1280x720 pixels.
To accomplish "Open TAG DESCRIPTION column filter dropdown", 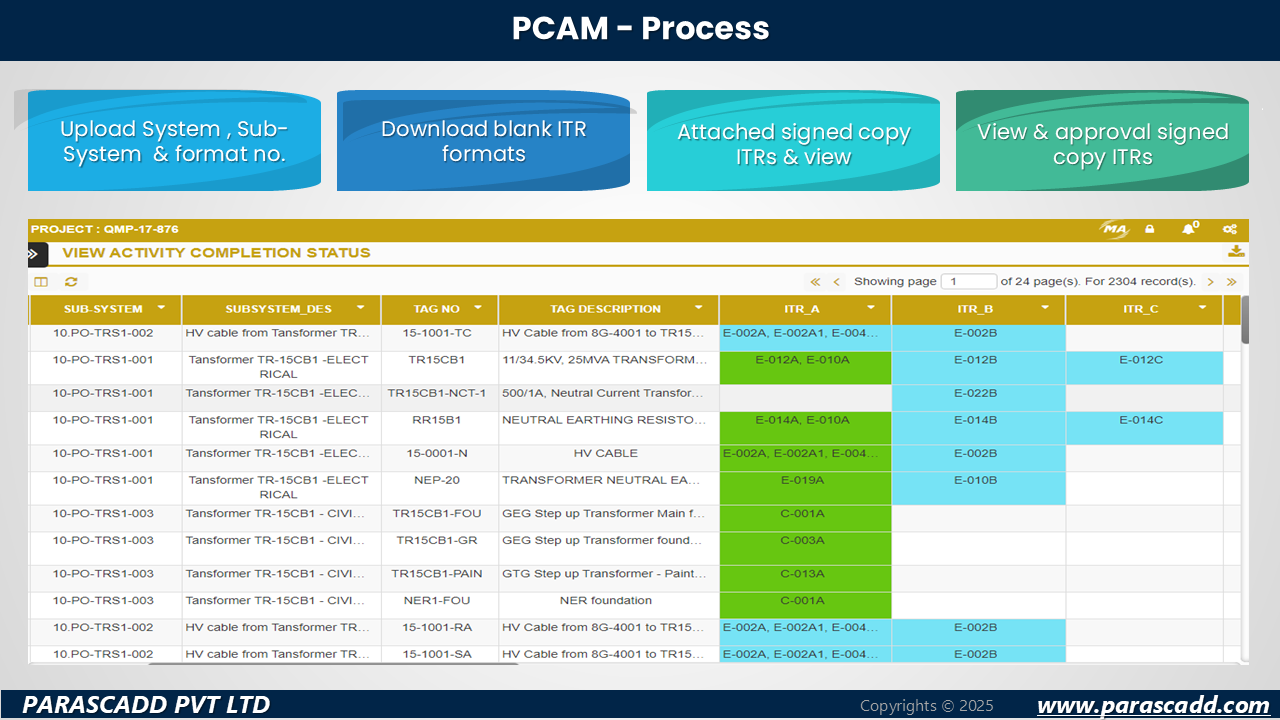I will click(699, 308).
